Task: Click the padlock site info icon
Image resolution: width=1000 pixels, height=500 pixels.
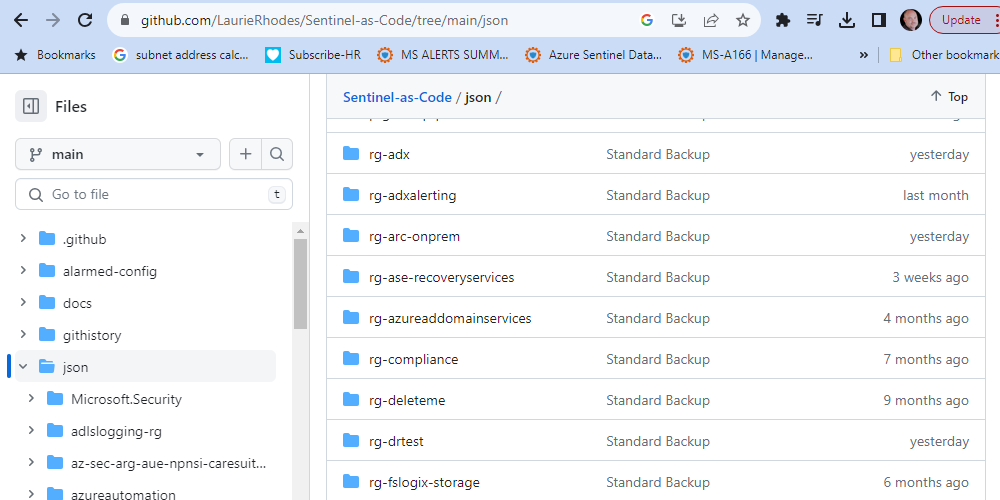Action: [125, 20]
